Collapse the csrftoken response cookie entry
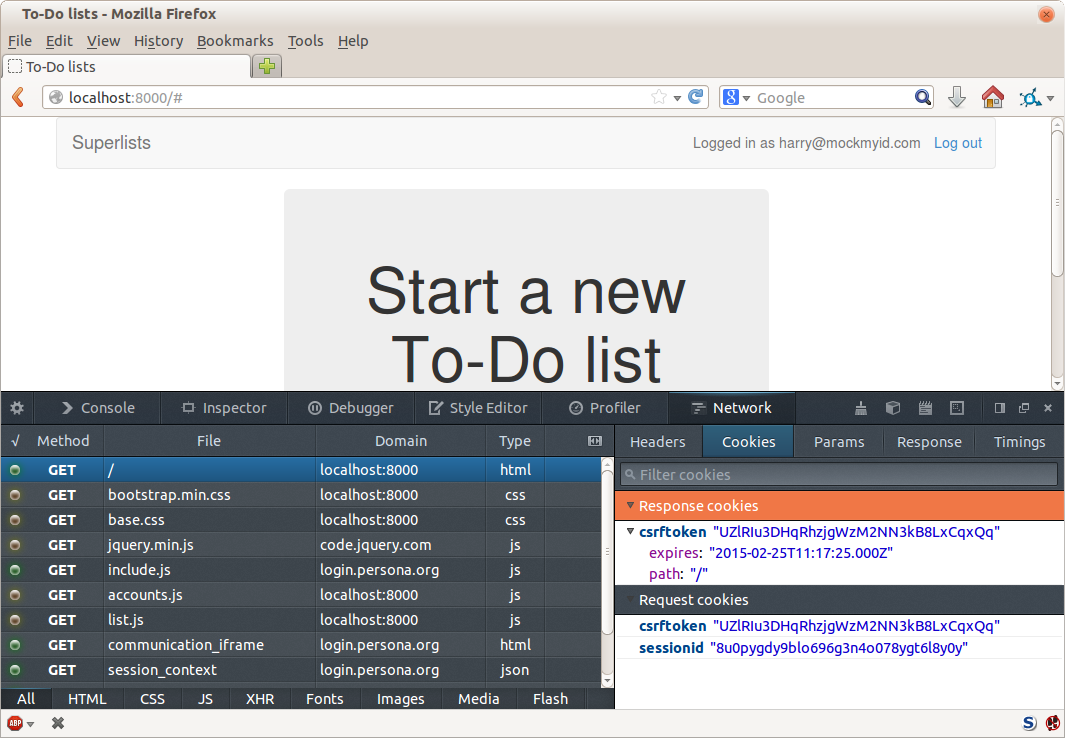The image size is (1065, 738). pyautogui.click(x=629, y=532)
